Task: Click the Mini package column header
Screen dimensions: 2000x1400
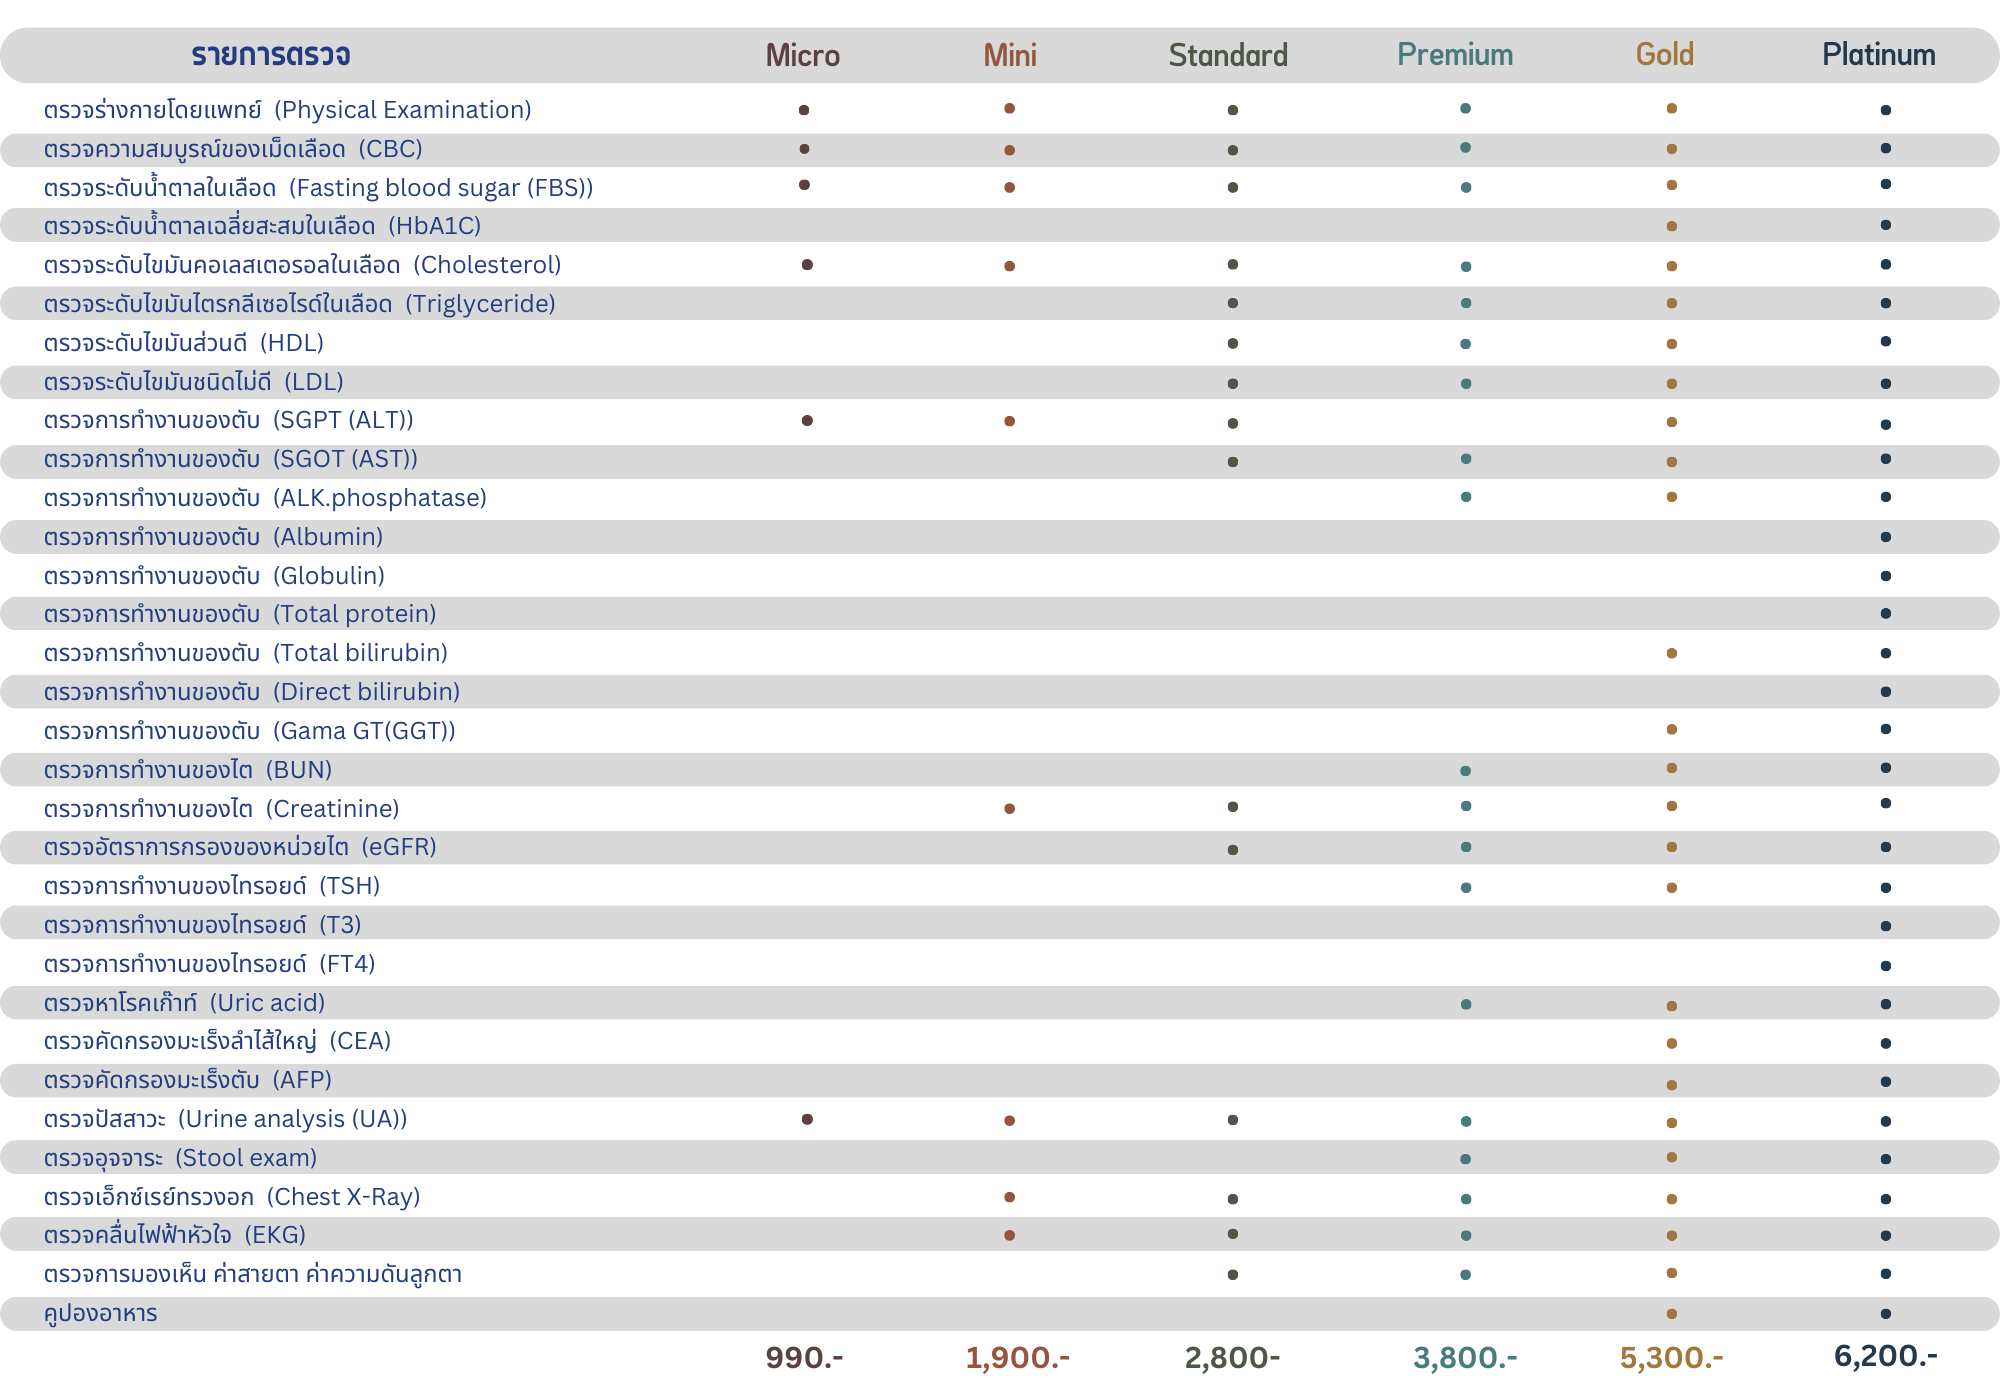Action: pos(1010,55)
